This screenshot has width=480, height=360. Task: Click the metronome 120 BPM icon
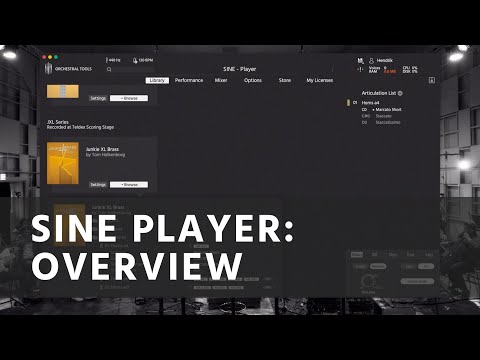point(135,60)
